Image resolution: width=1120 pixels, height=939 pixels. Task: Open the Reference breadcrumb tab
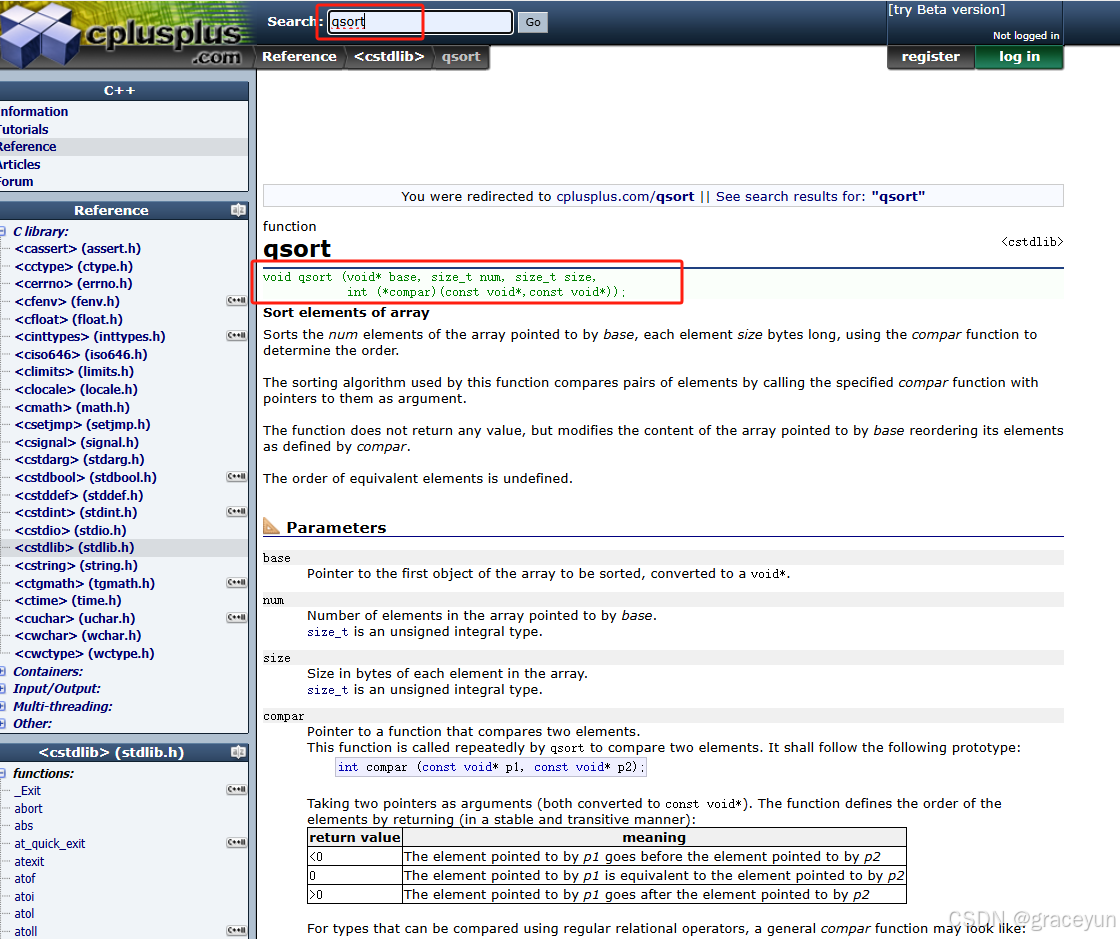(x=299, y=56)
